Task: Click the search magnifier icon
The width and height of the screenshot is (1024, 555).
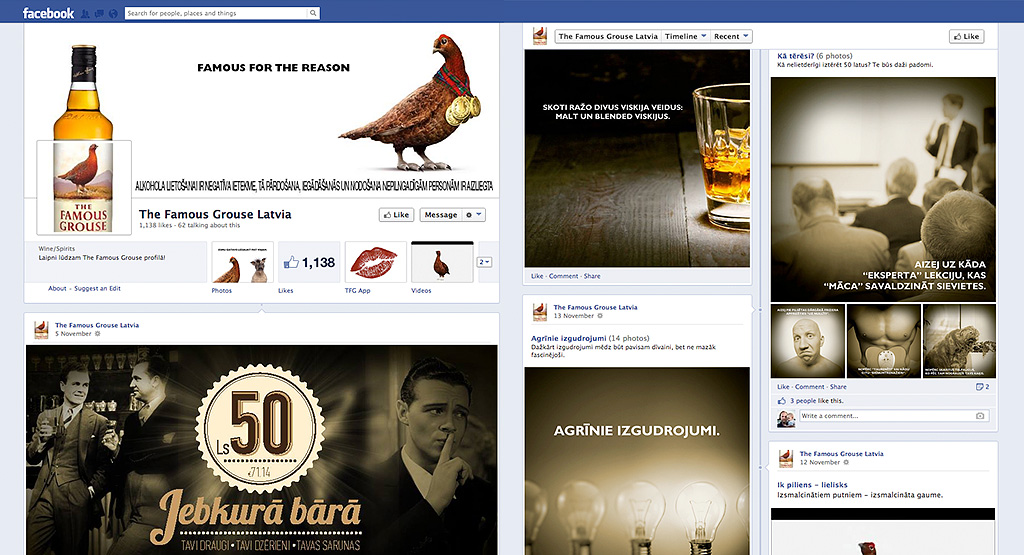Action: (x=313, y=13)
